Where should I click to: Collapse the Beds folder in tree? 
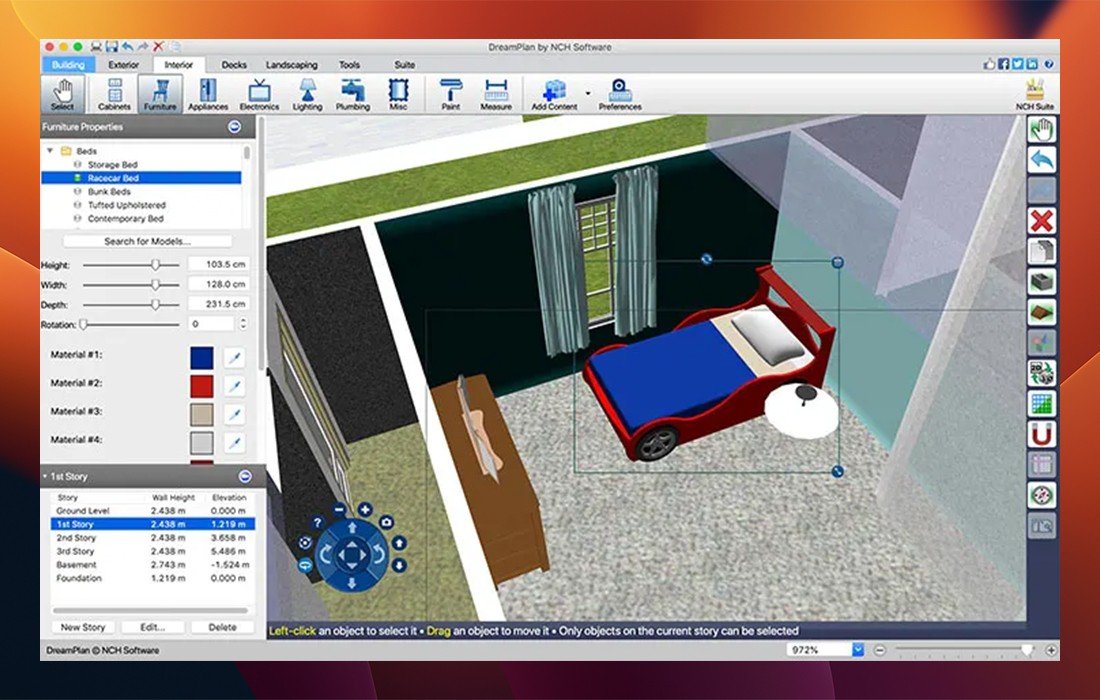coord(50,151)
